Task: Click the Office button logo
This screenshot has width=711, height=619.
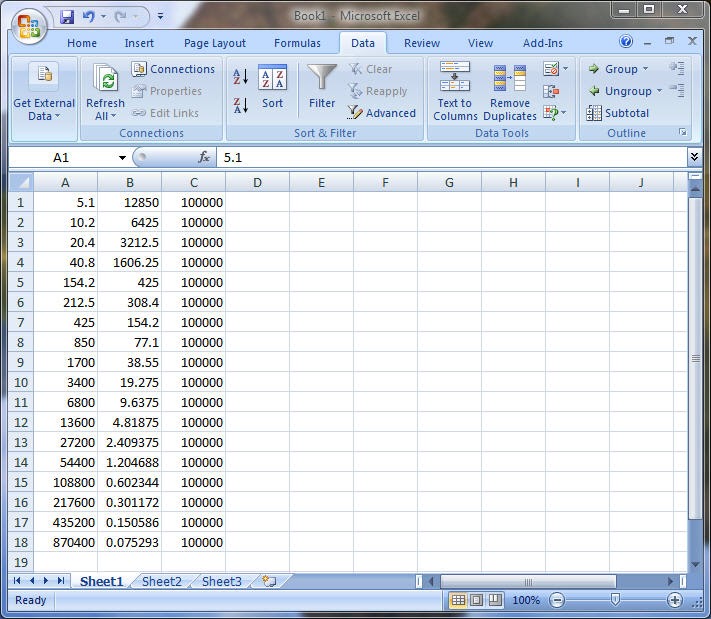Action: pos(29,26)
